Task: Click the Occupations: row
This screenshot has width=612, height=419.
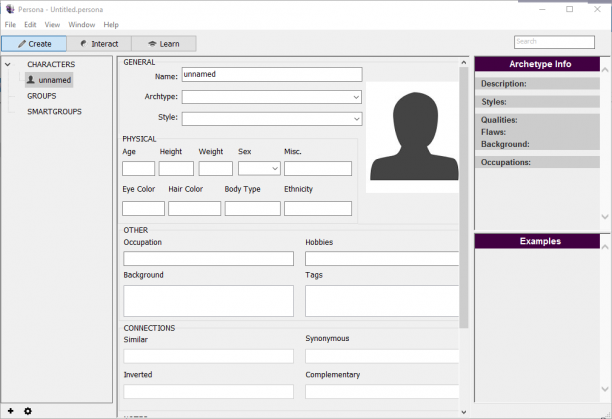Action: tap(537, 162)
